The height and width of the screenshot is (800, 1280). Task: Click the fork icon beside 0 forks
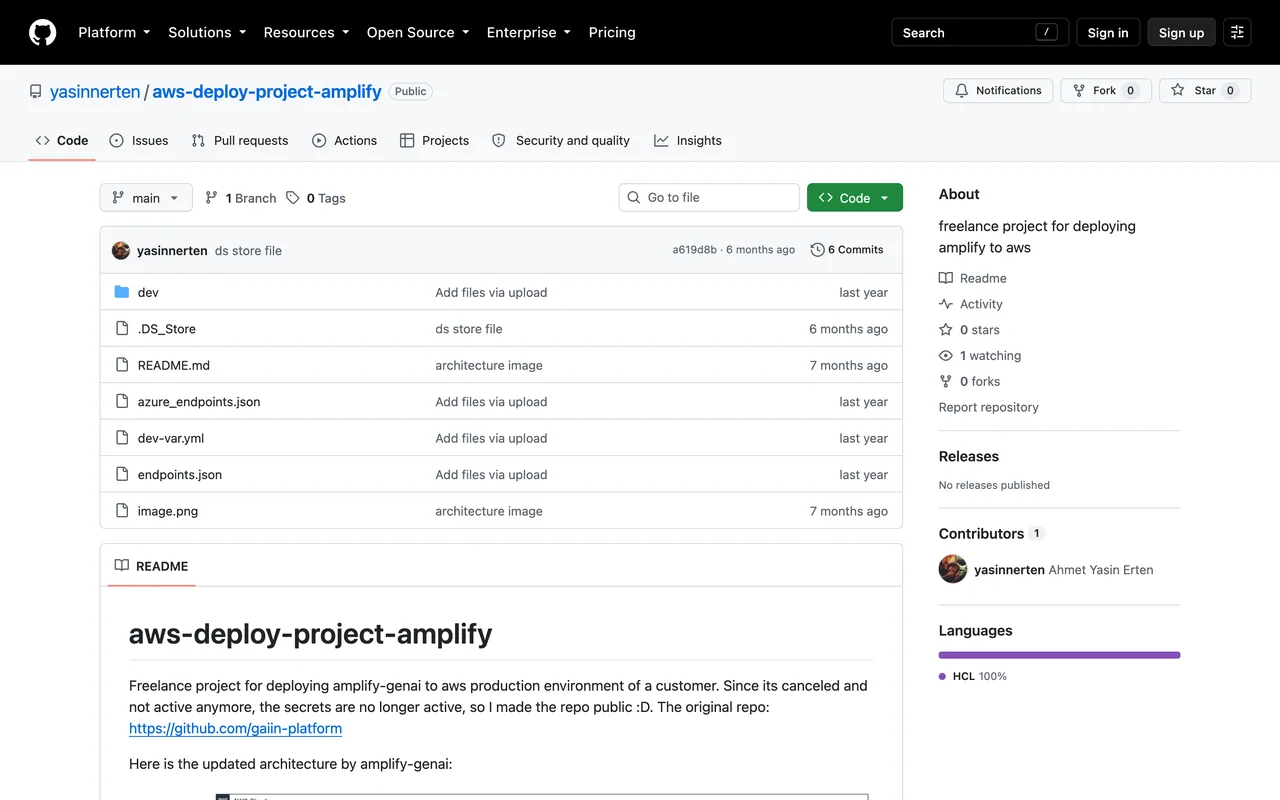[x=946, y=381]
